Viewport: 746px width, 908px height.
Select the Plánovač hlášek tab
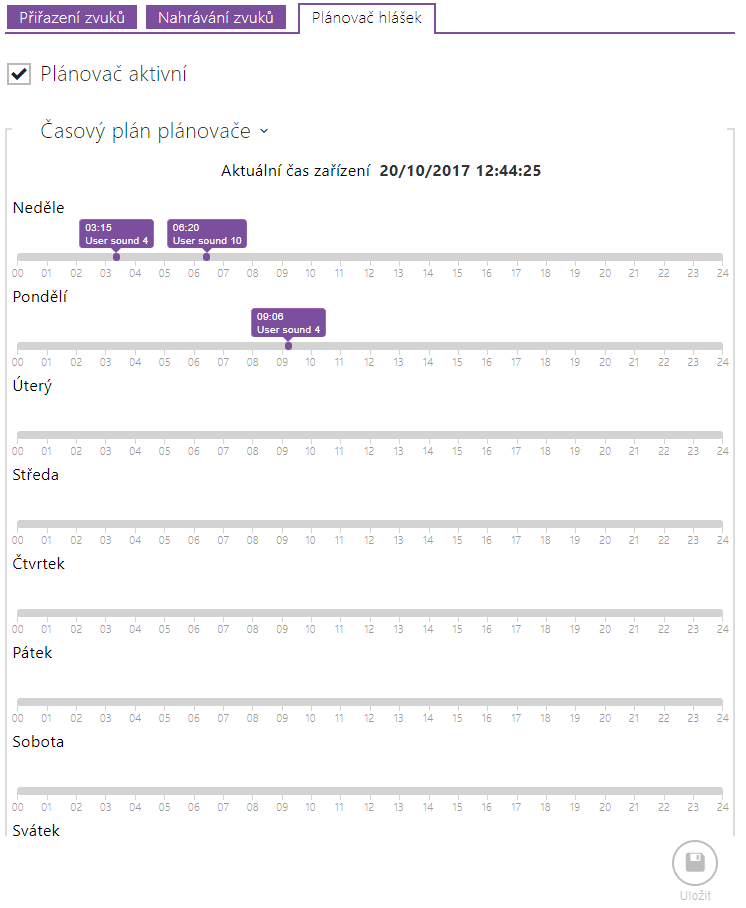click(367, 18)
